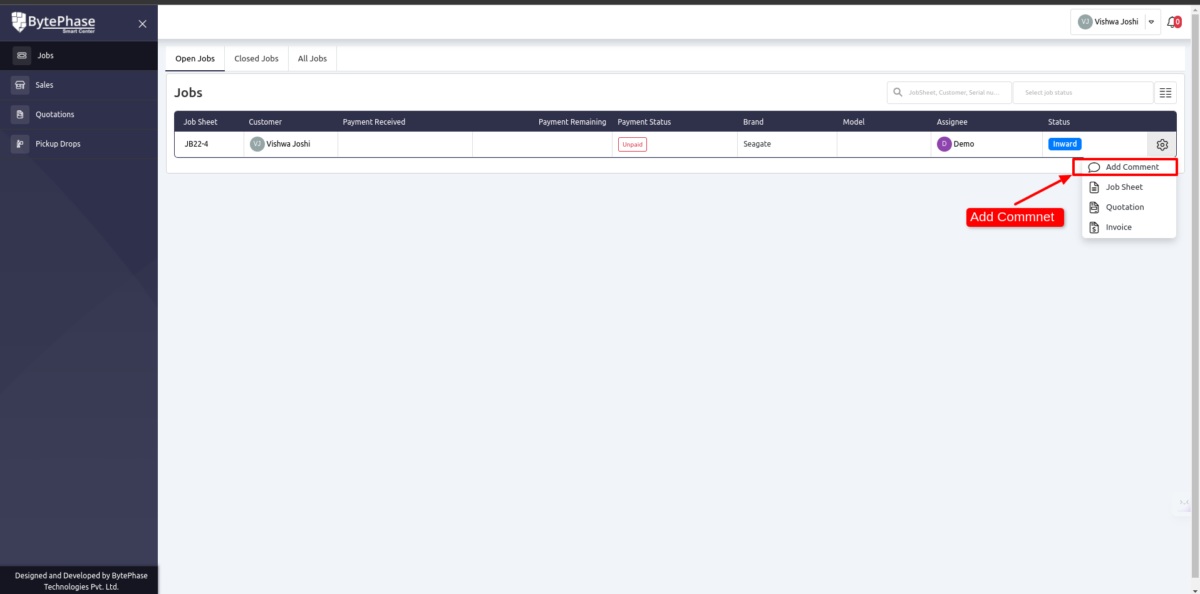Image resolution: width=1200 pixels, height=594 pixels.
Task: Open the Select job status dropdown
Action: point(1082,93)
